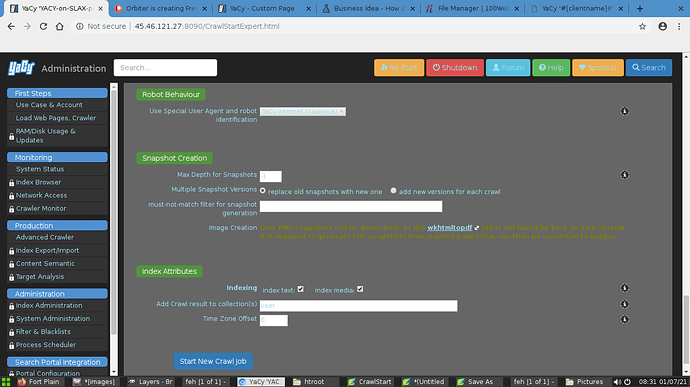The height and width of the screenshot is (387, 690).
Task: Expand the Administration menu section
Action: (x=57, y=294)
